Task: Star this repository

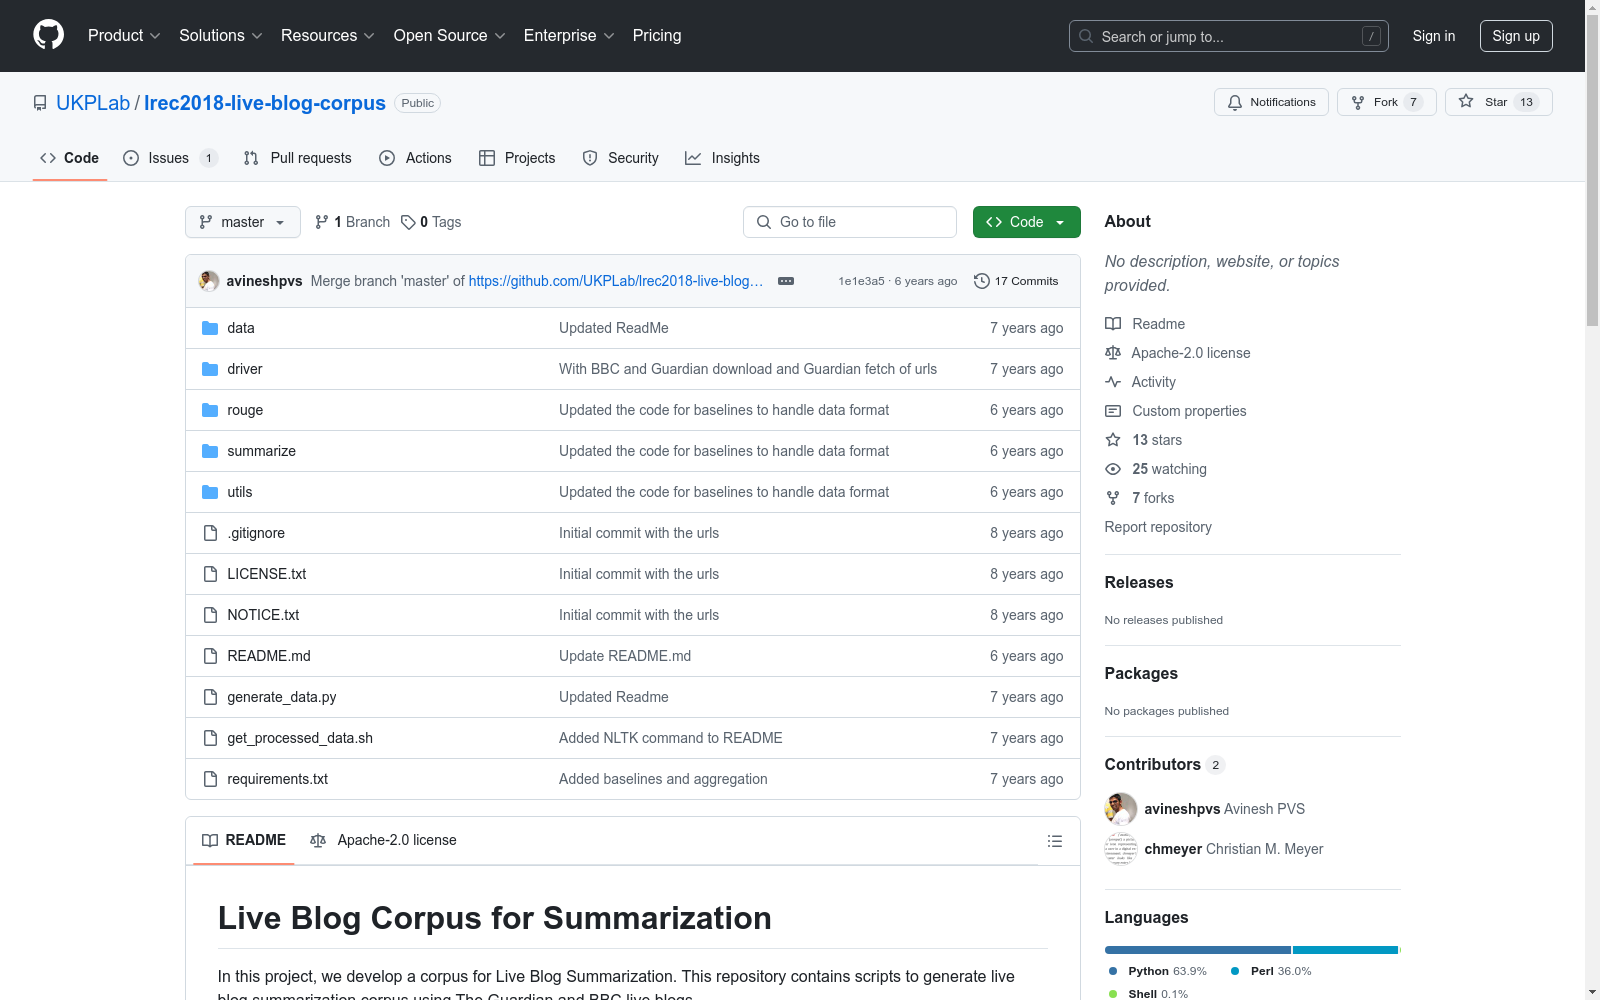Action: click(x=1498, y=102)
